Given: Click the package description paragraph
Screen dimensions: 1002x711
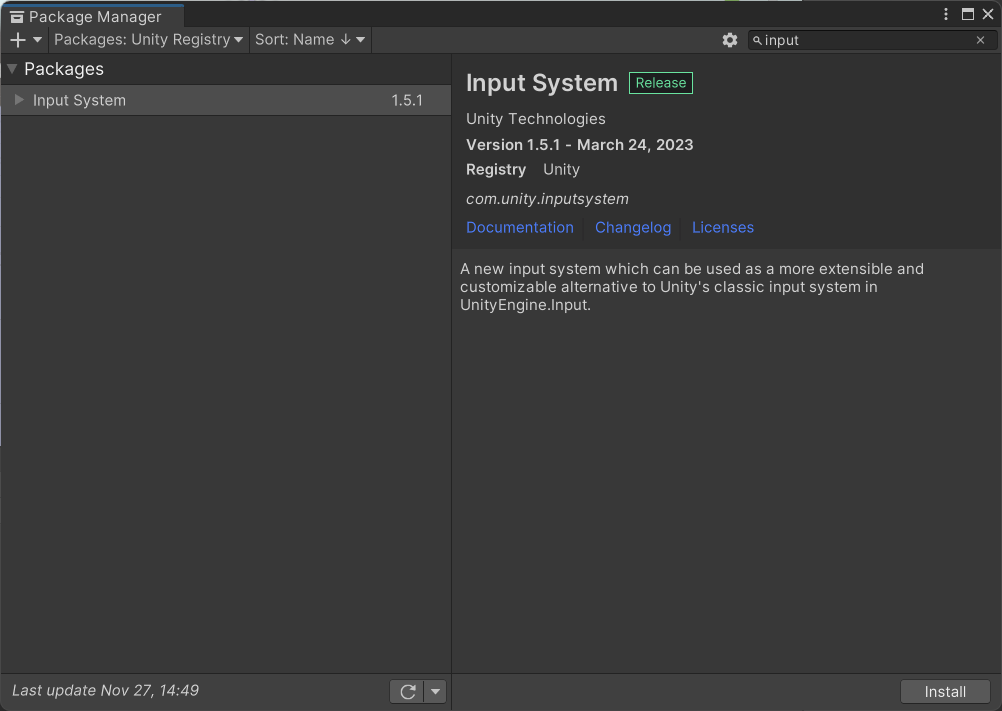Looking at the screenshot, I should (x=692, y=287).
